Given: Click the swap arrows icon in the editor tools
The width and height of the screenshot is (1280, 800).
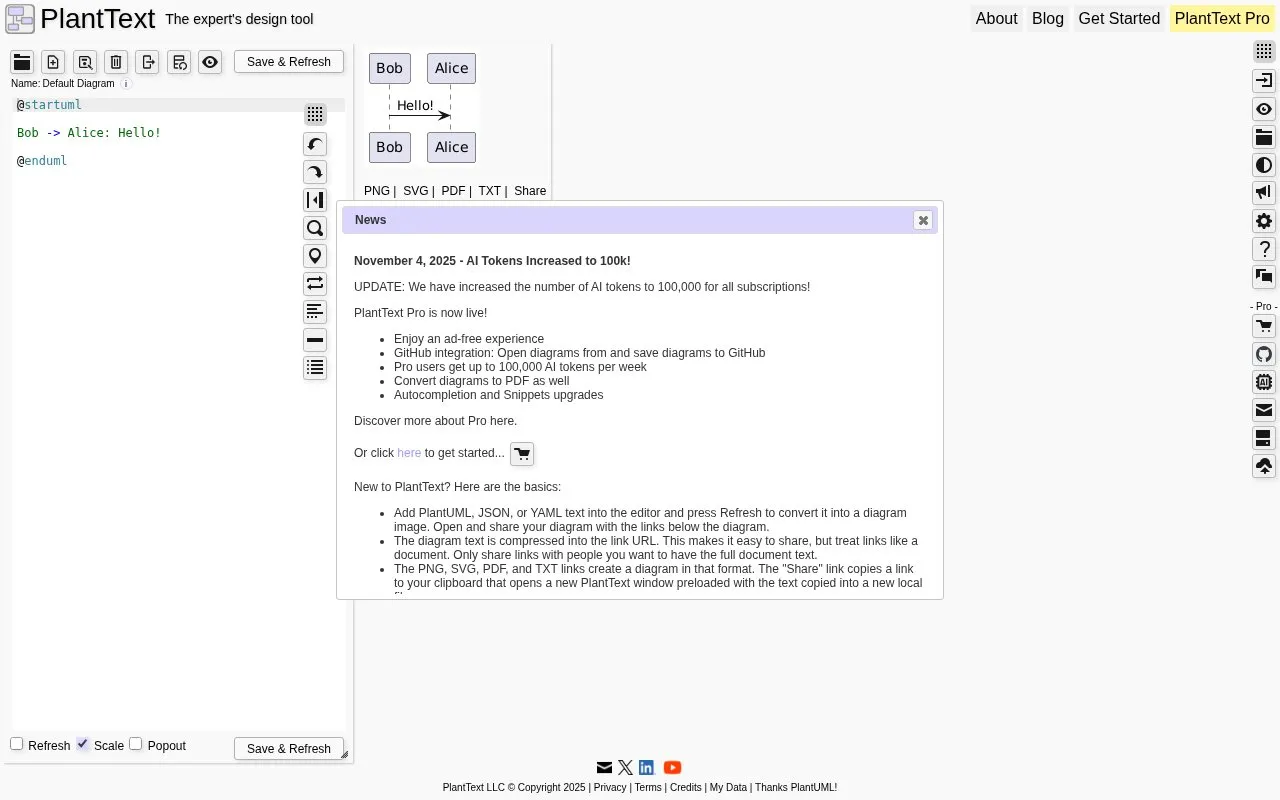Looking at the screenshot, I should pyautogui.click(x=315, y=284).
